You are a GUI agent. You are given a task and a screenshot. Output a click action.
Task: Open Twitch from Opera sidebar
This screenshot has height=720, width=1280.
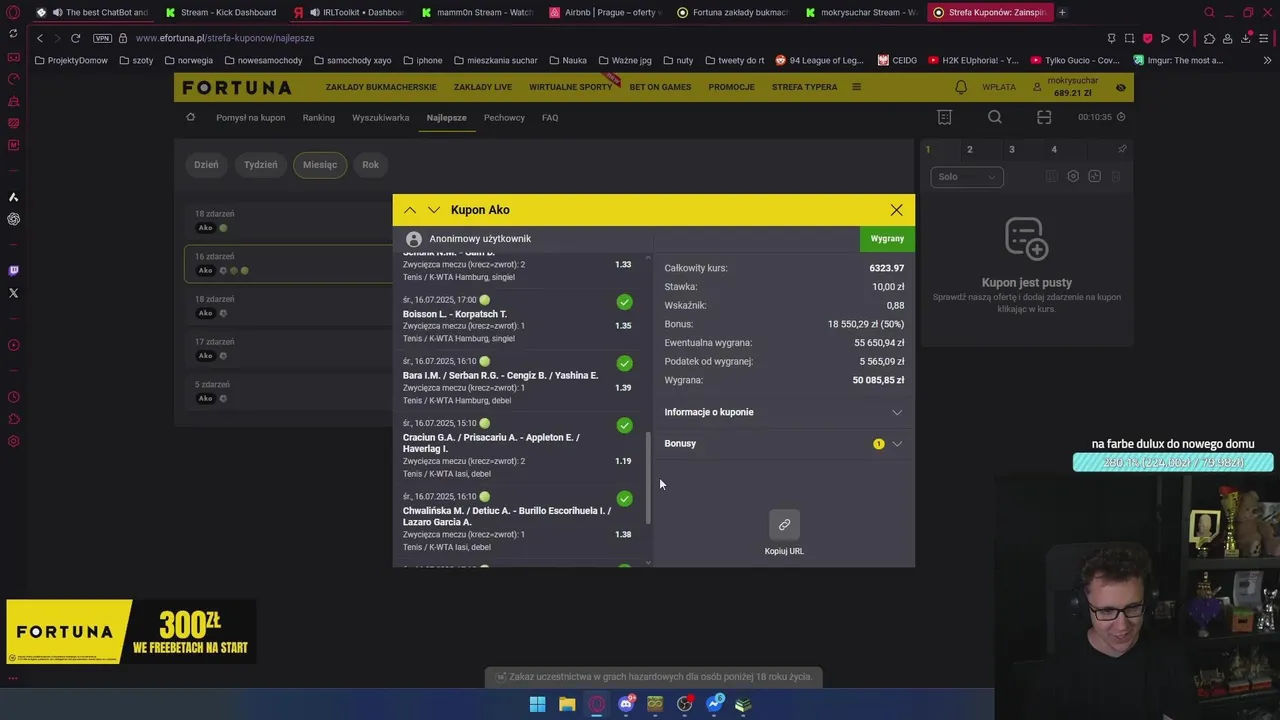coord(13,271)
